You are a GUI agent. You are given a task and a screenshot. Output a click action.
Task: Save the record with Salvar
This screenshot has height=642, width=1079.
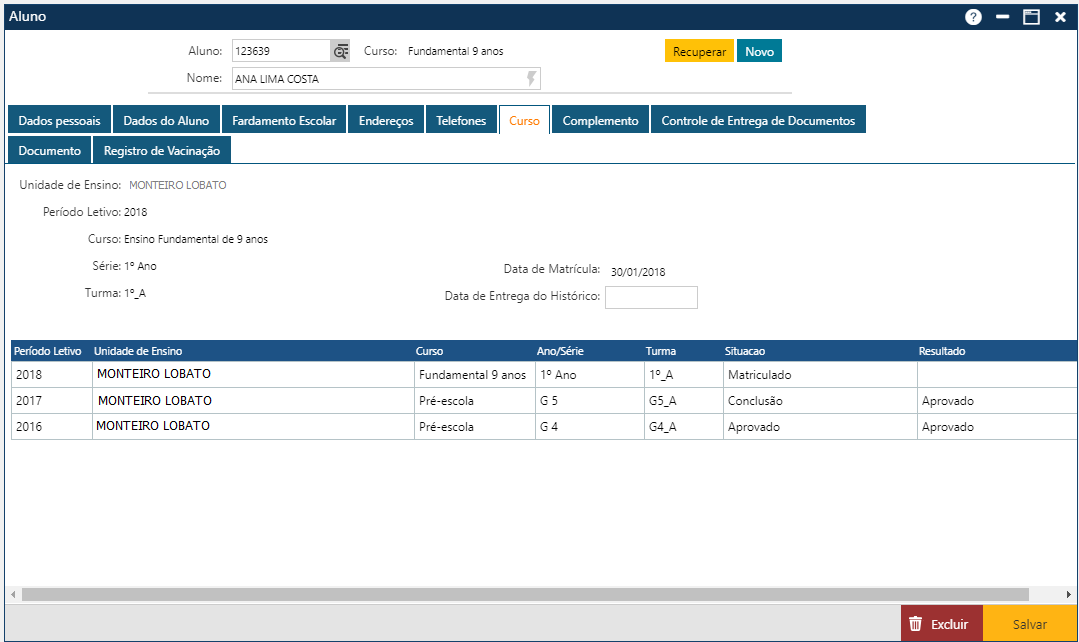[x=1029, y=624]
